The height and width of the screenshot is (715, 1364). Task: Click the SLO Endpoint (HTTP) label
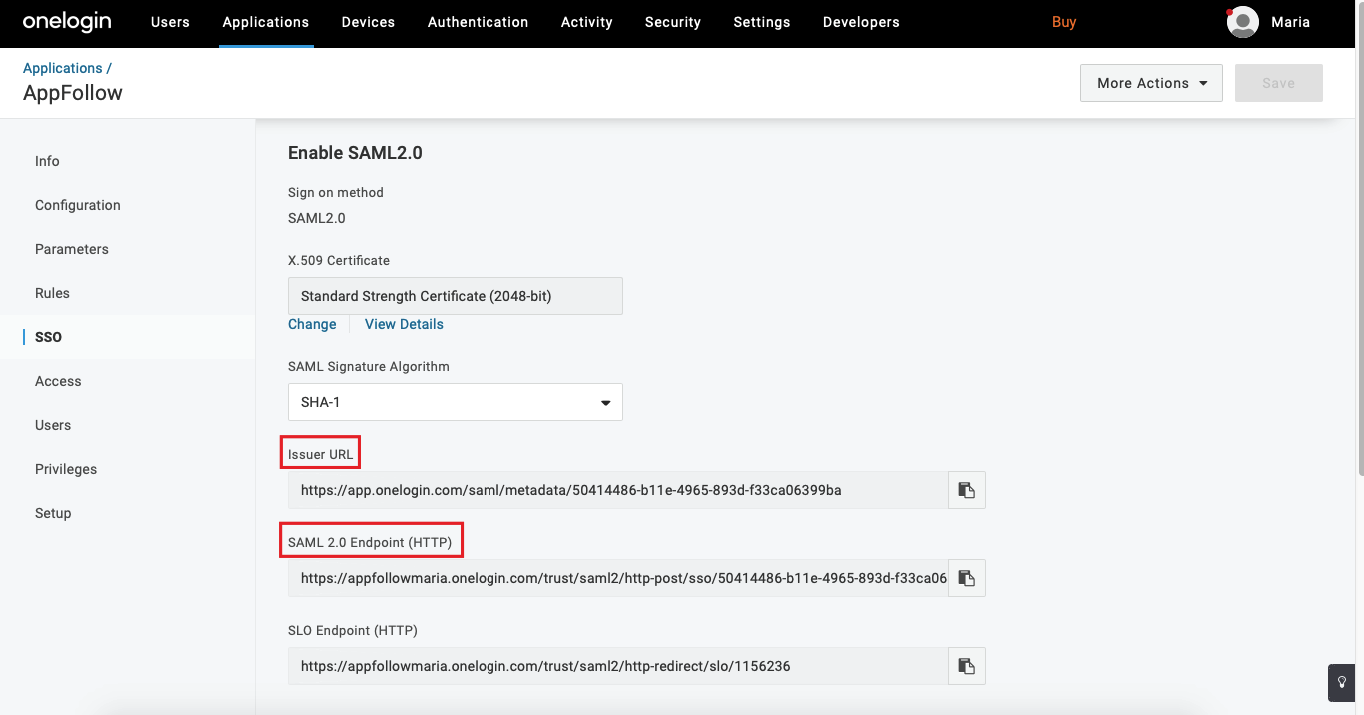coord(353,631)
